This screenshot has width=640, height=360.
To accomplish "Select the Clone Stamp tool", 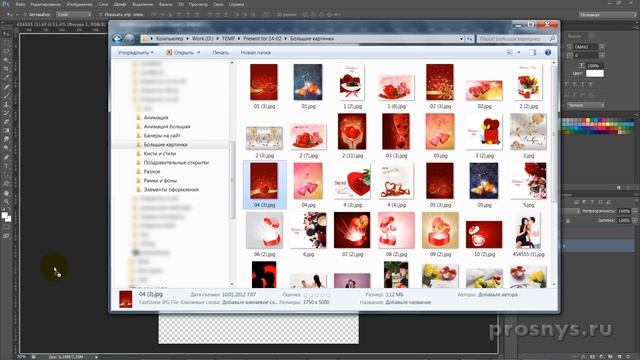I will (6, 105).
